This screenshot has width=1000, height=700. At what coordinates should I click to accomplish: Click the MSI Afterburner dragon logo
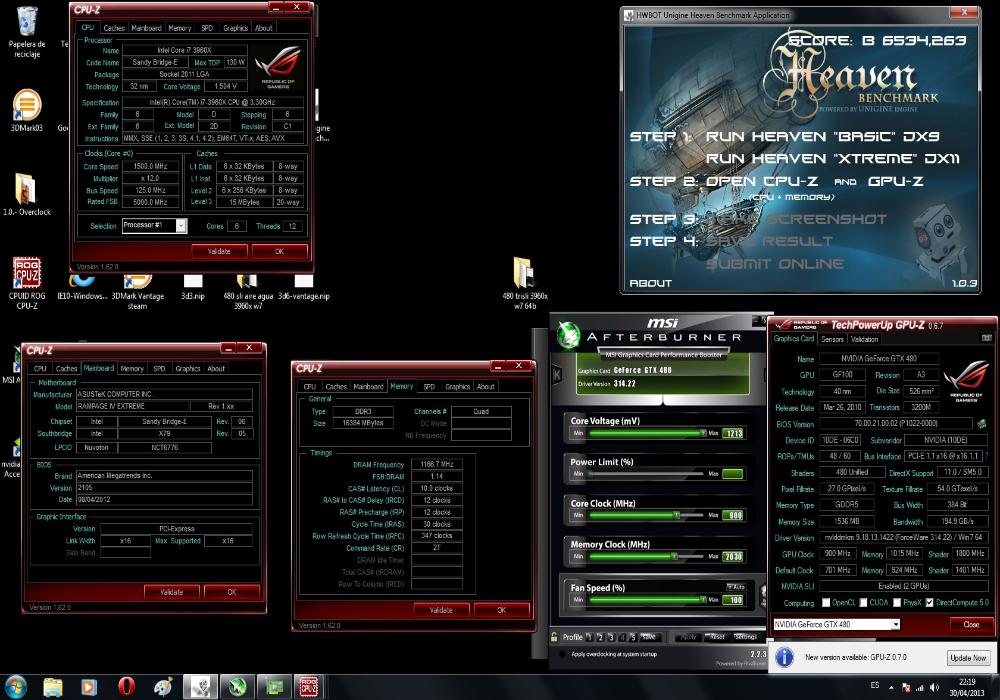568,335
